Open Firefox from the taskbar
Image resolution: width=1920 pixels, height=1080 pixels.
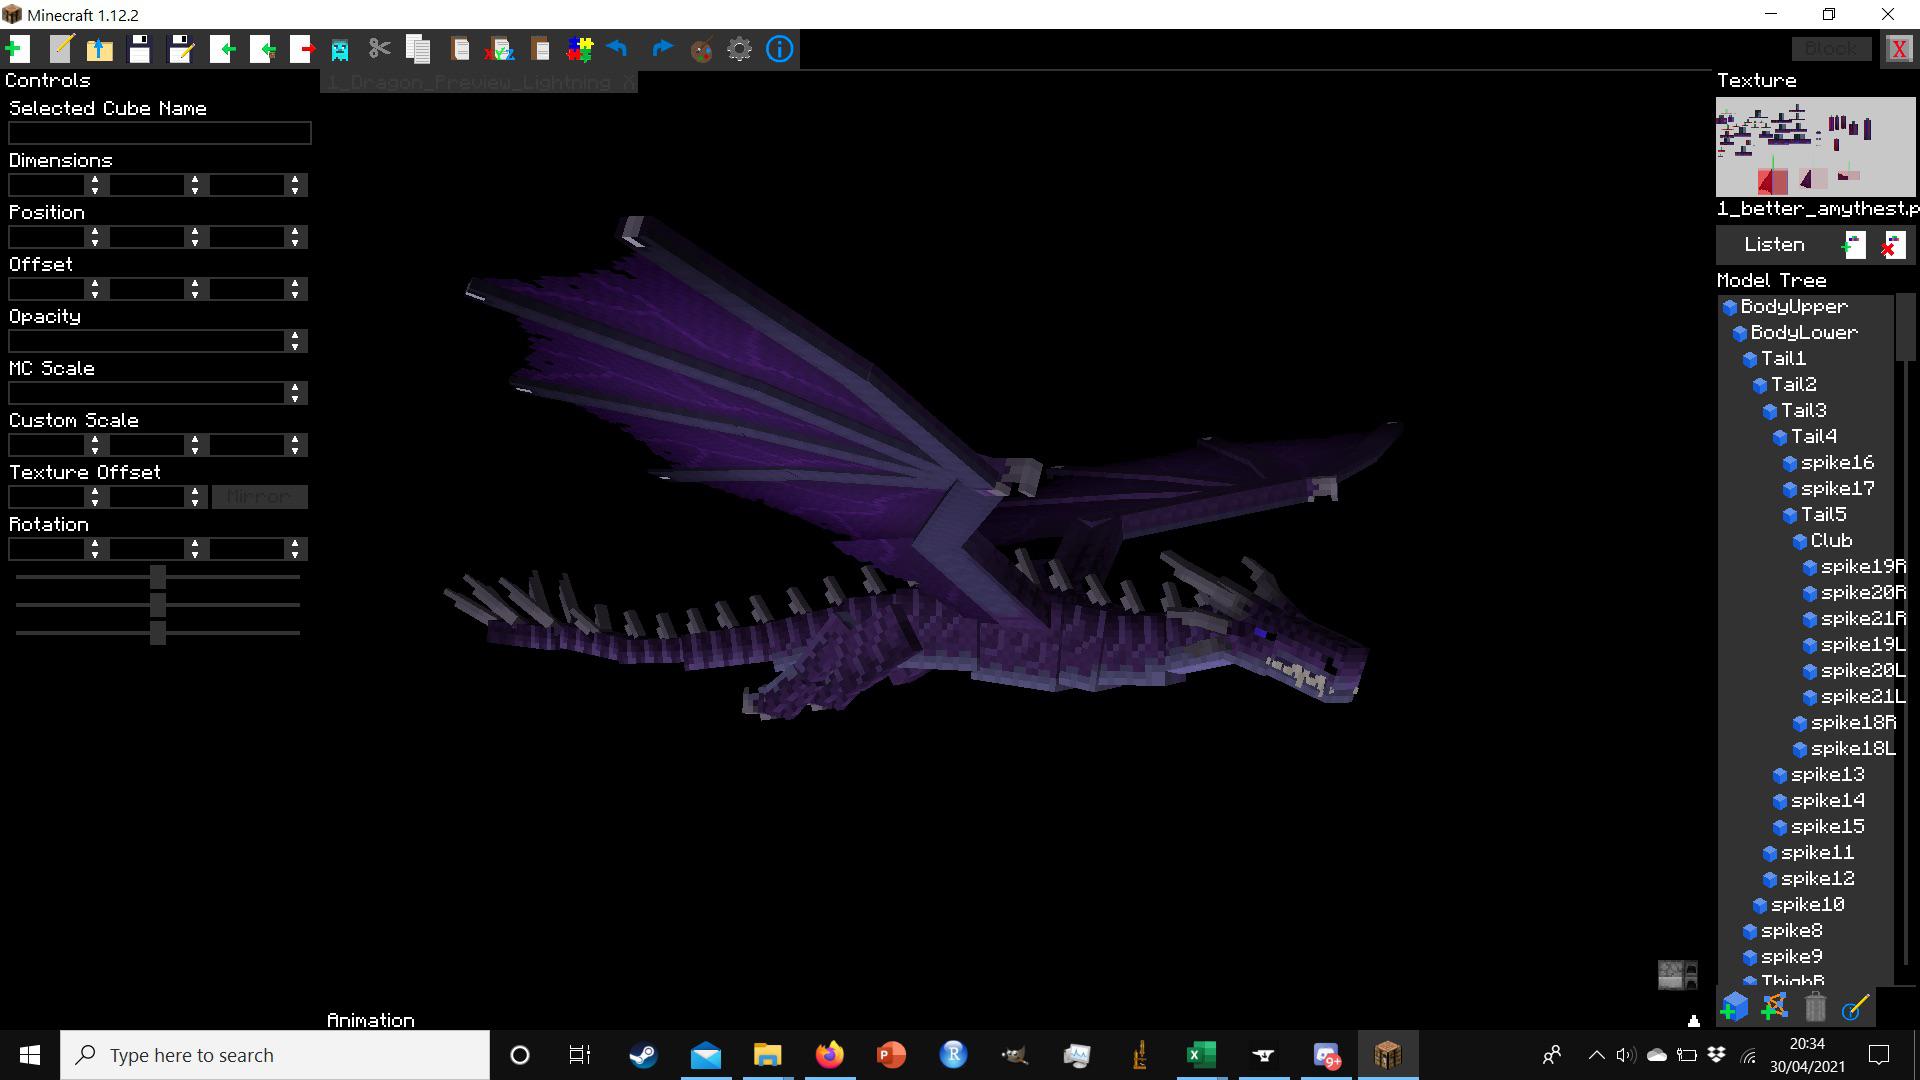point(829,1055)
